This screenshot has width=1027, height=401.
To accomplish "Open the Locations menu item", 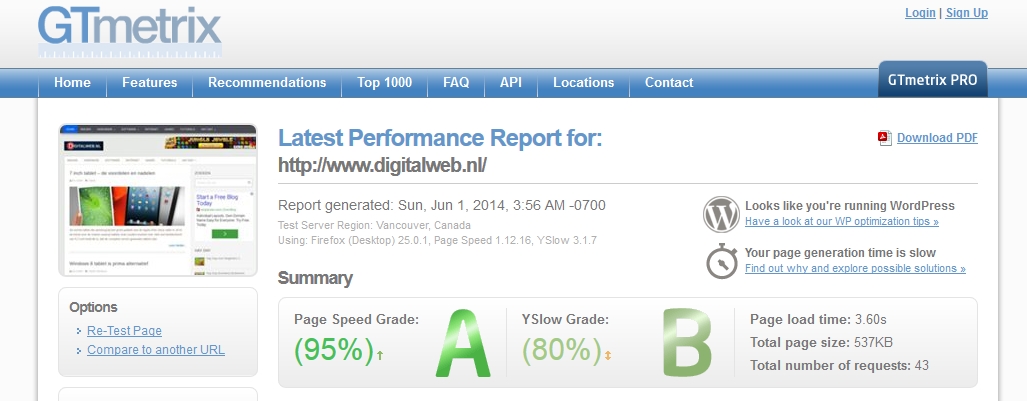I will tap(584, 83).
